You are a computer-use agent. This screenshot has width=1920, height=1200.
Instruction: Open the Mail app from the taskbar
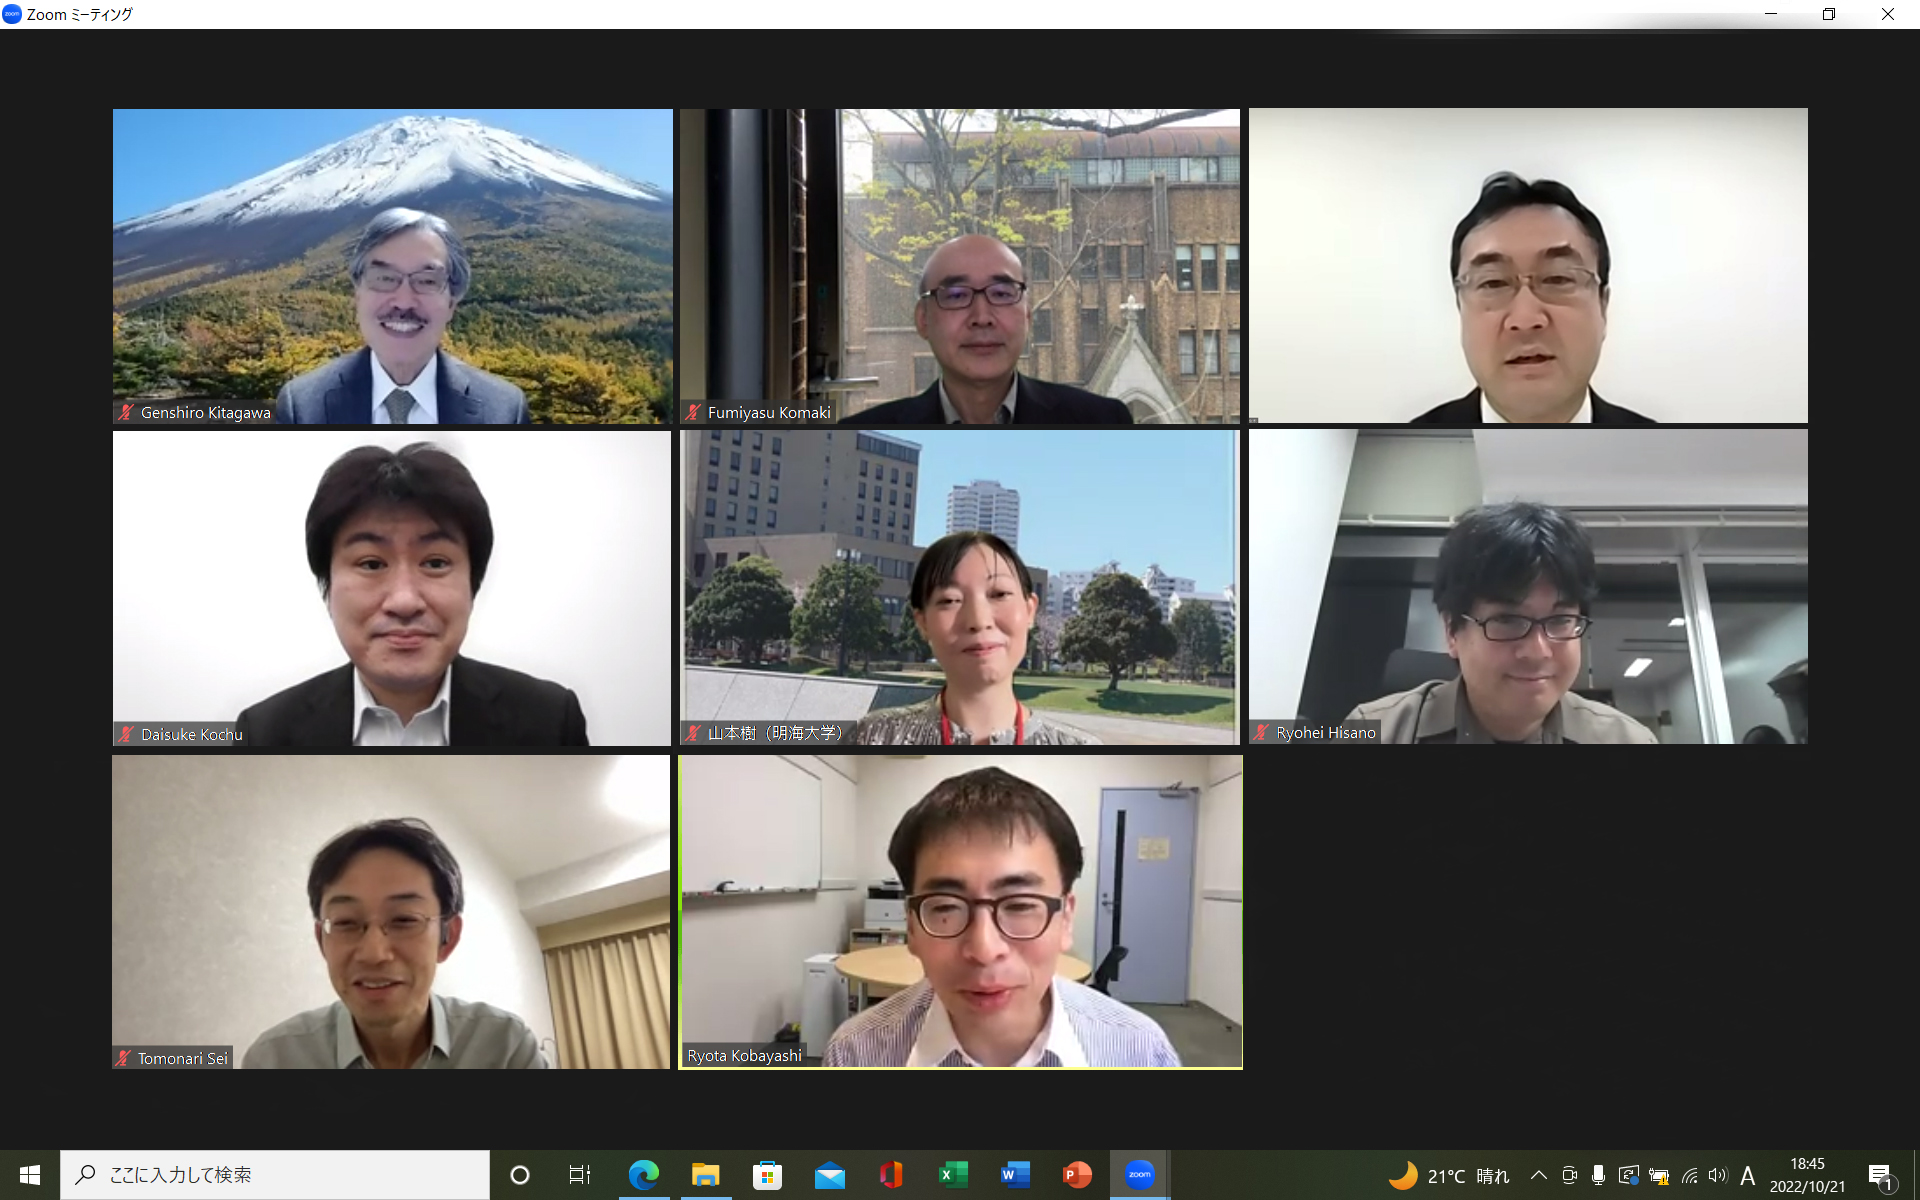(830, 1175)
